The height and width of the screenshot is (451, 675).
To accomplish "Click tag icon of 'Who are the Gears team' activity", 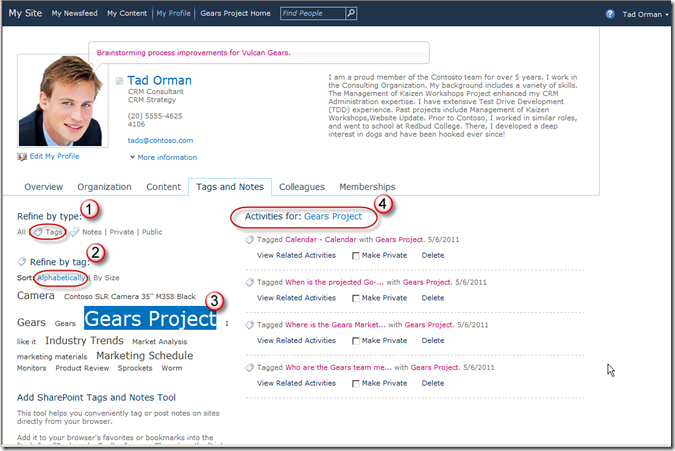I will coord(250,368).
